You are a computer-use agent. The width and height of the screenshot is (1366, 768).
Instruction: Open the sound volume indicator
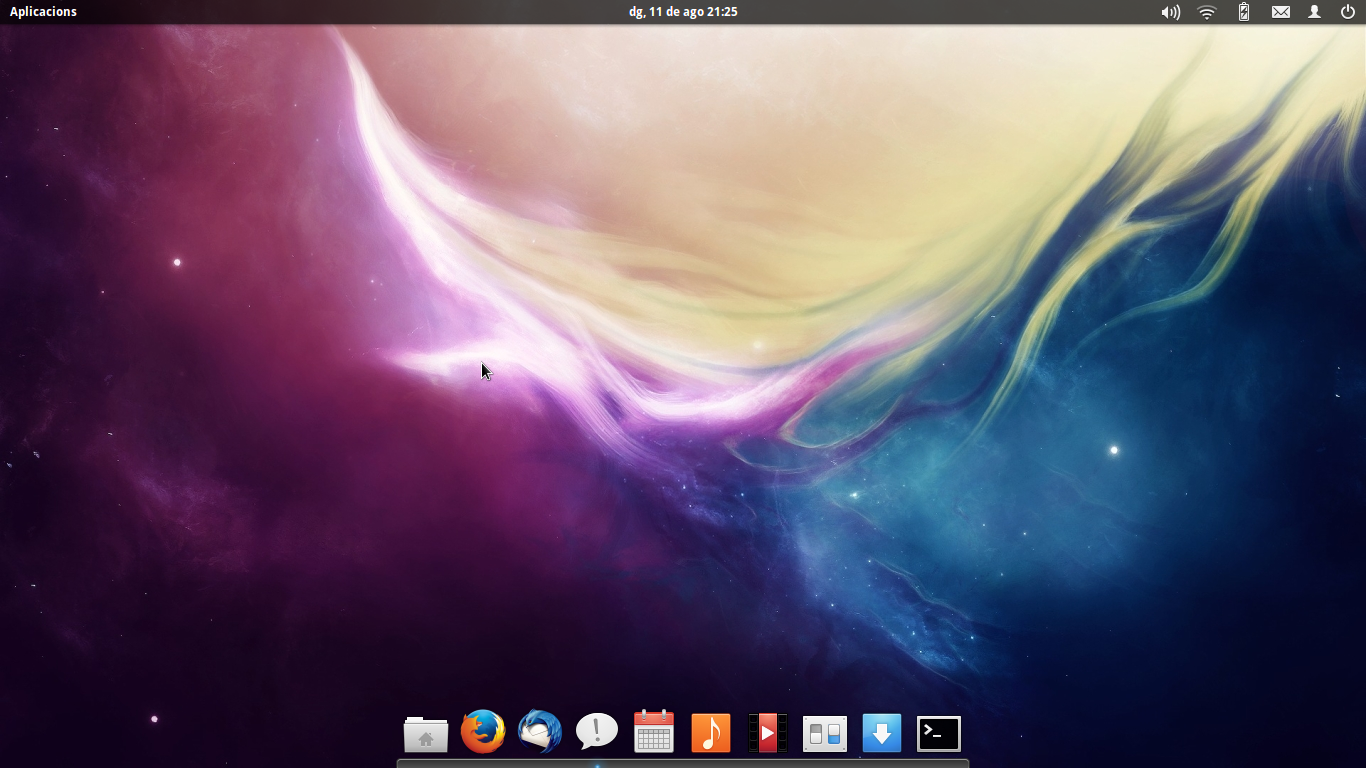coord(1170,12)
